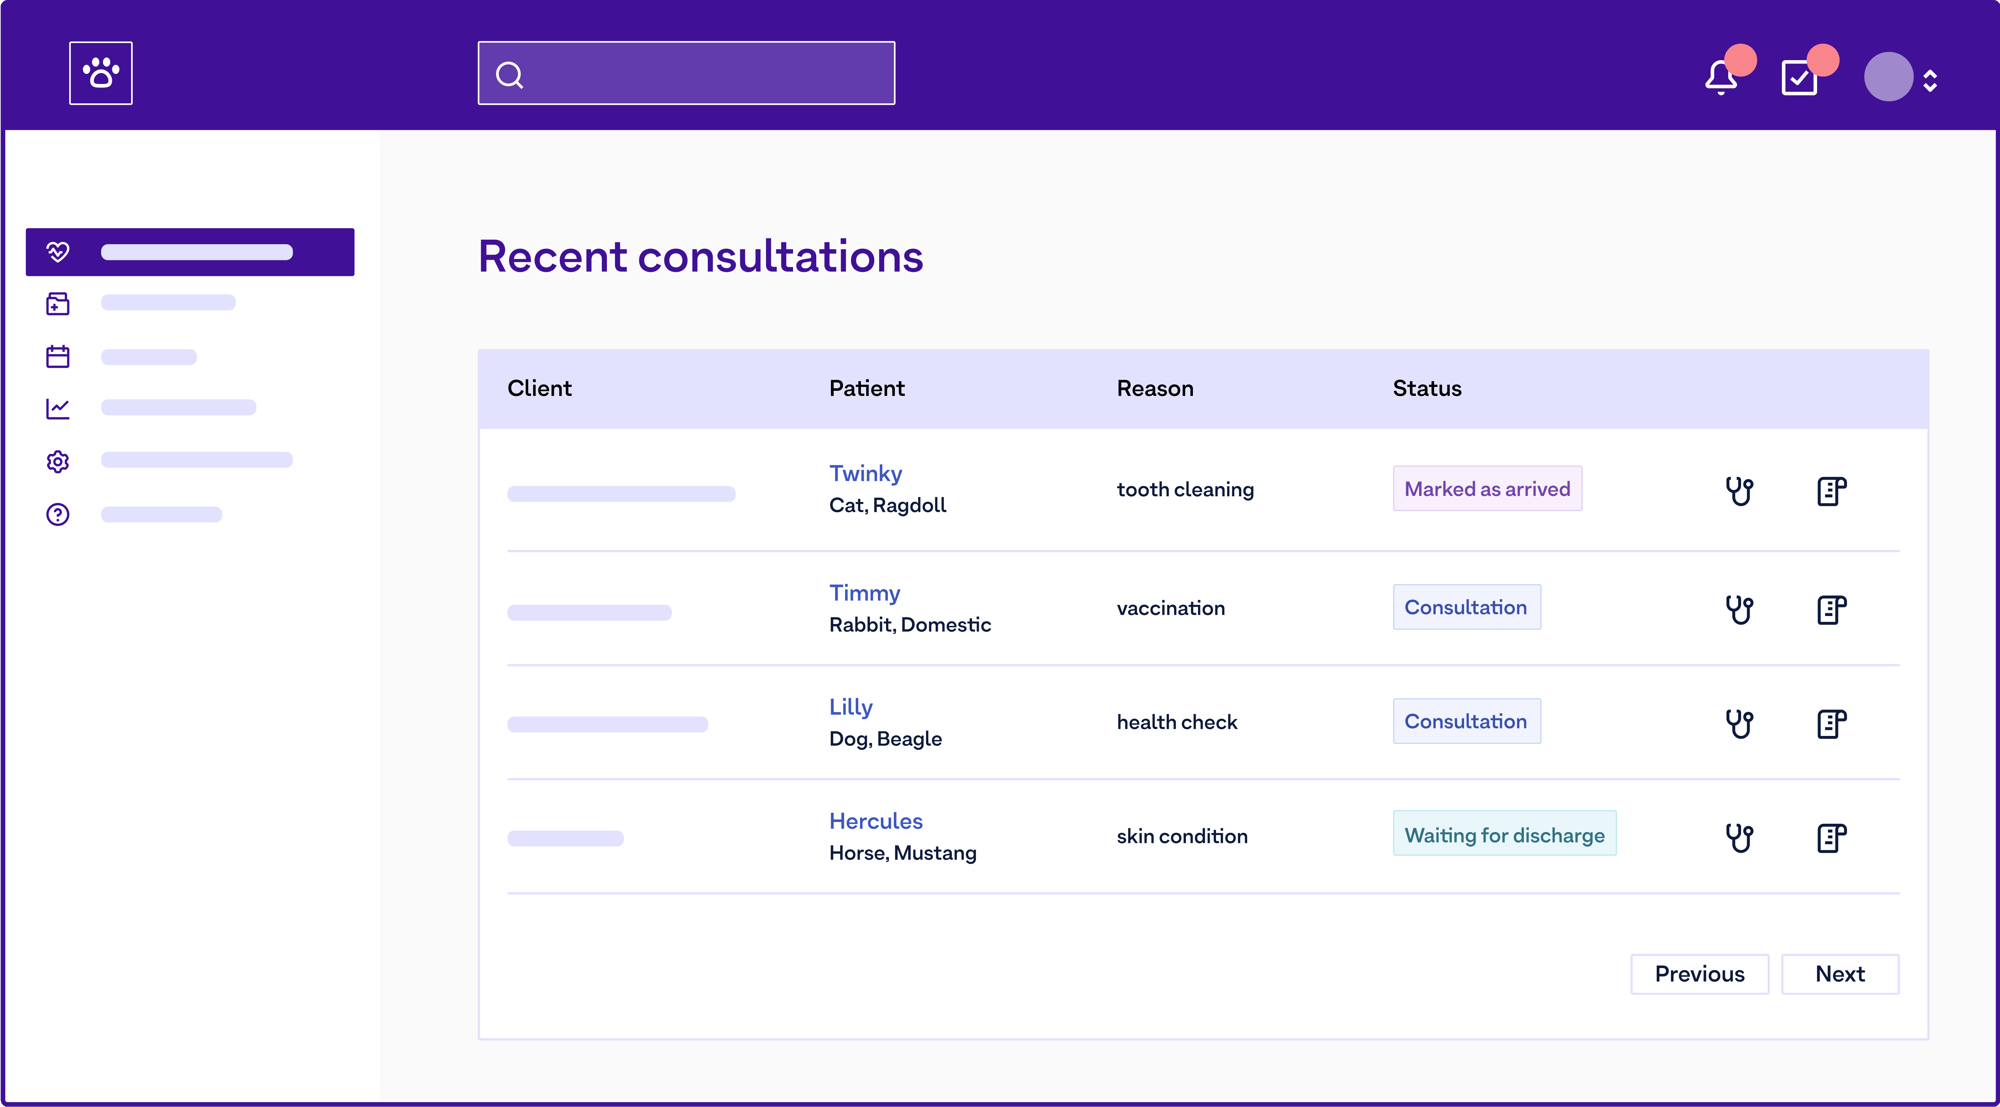Open the calendar sidebar icon
Viewport: 2000px width, 1107px height.
tap(58, 356)
